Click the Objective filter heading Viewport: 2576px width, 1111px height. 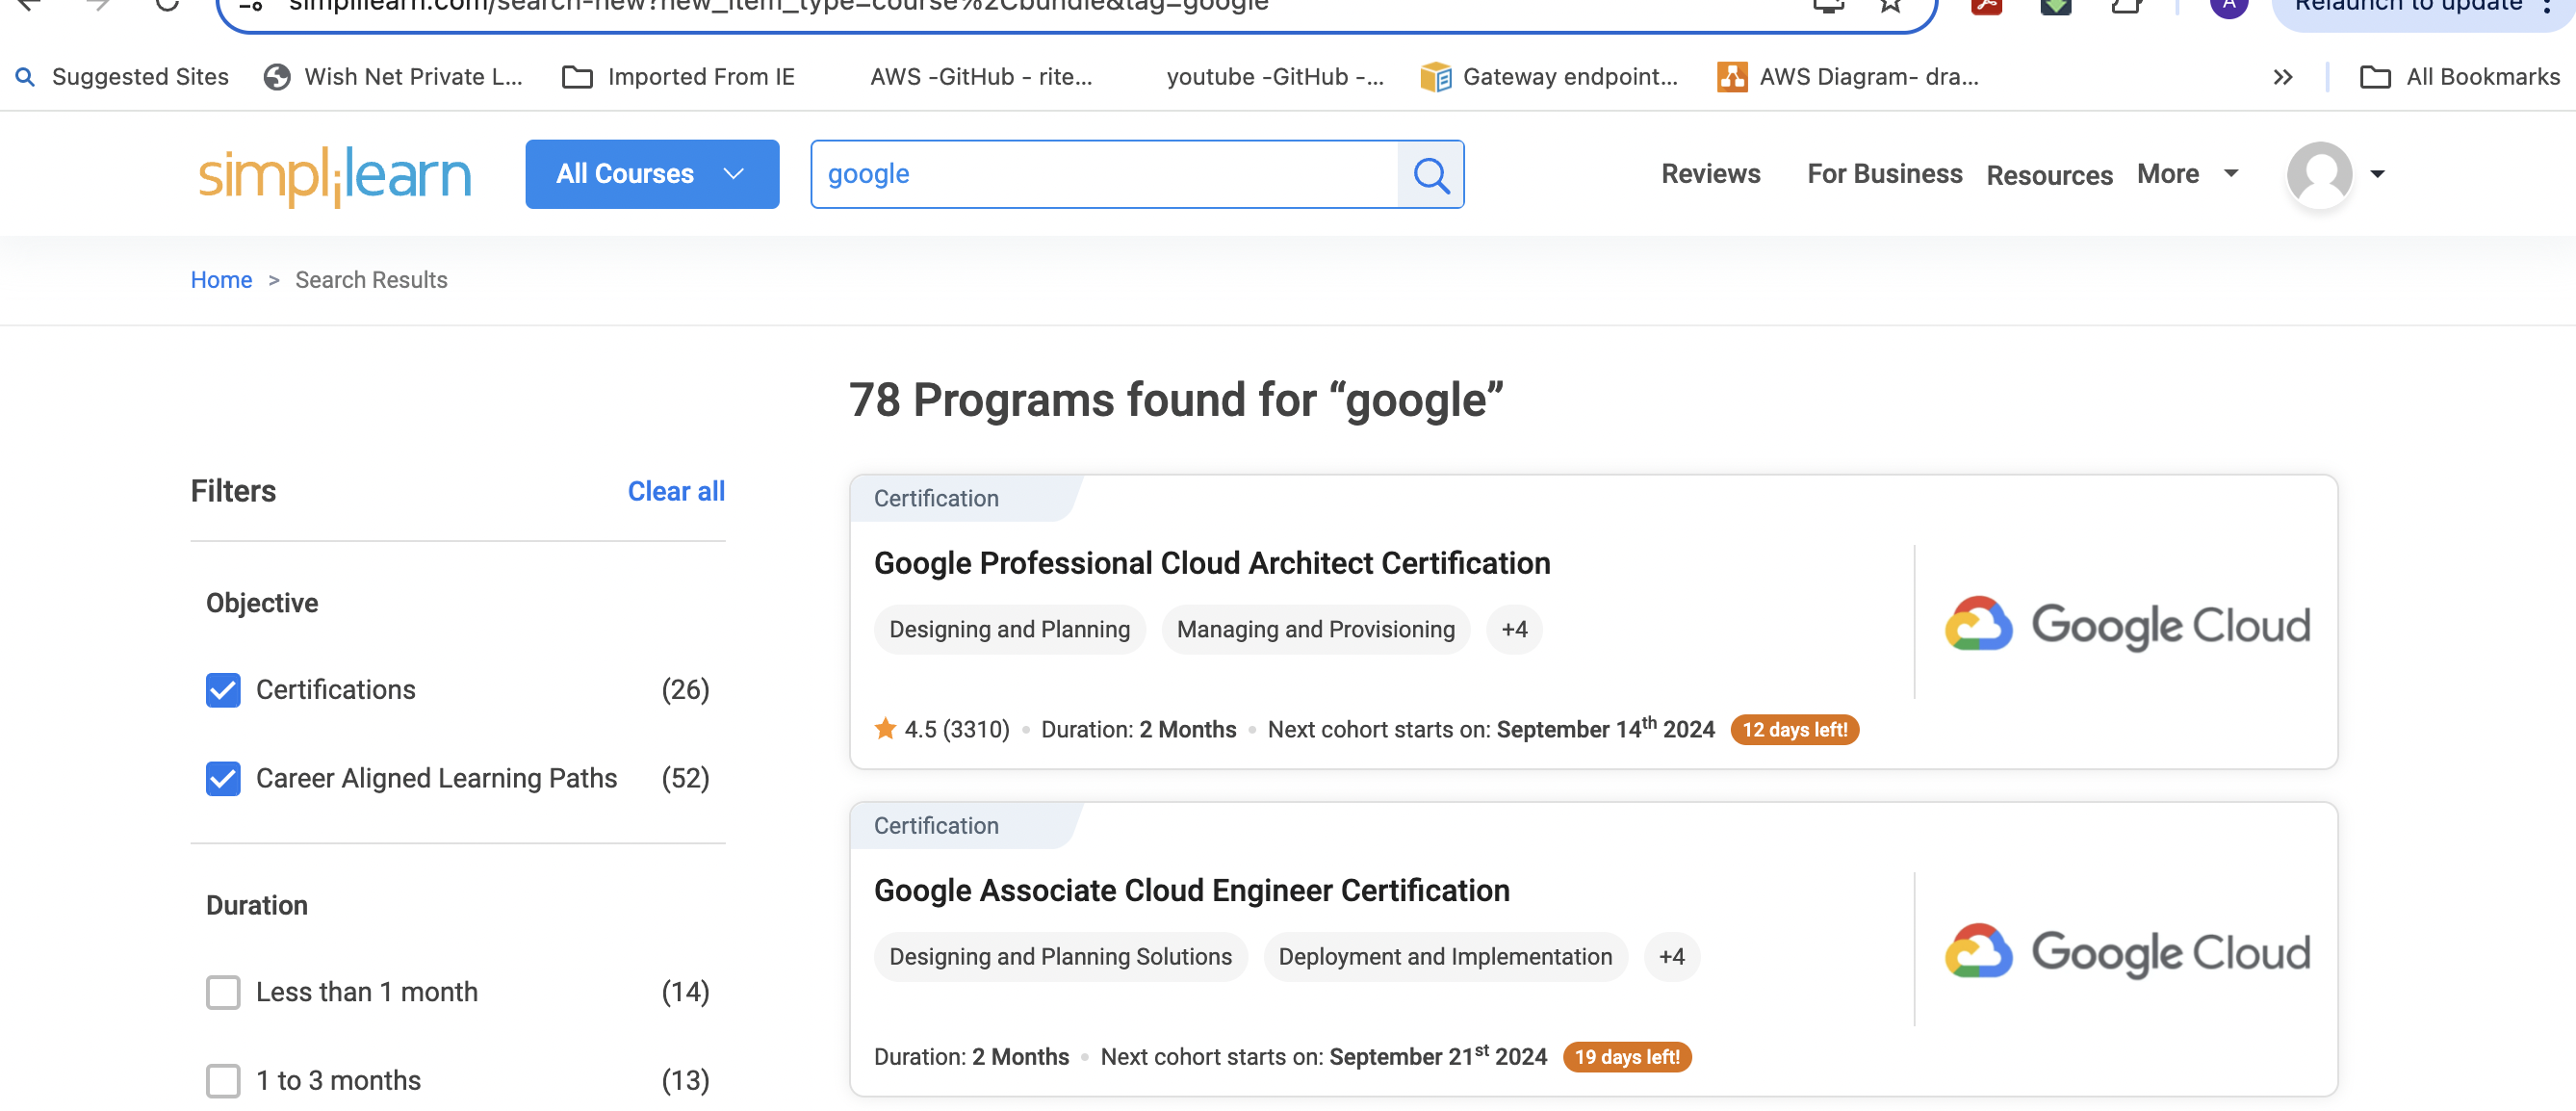[262, 603]
